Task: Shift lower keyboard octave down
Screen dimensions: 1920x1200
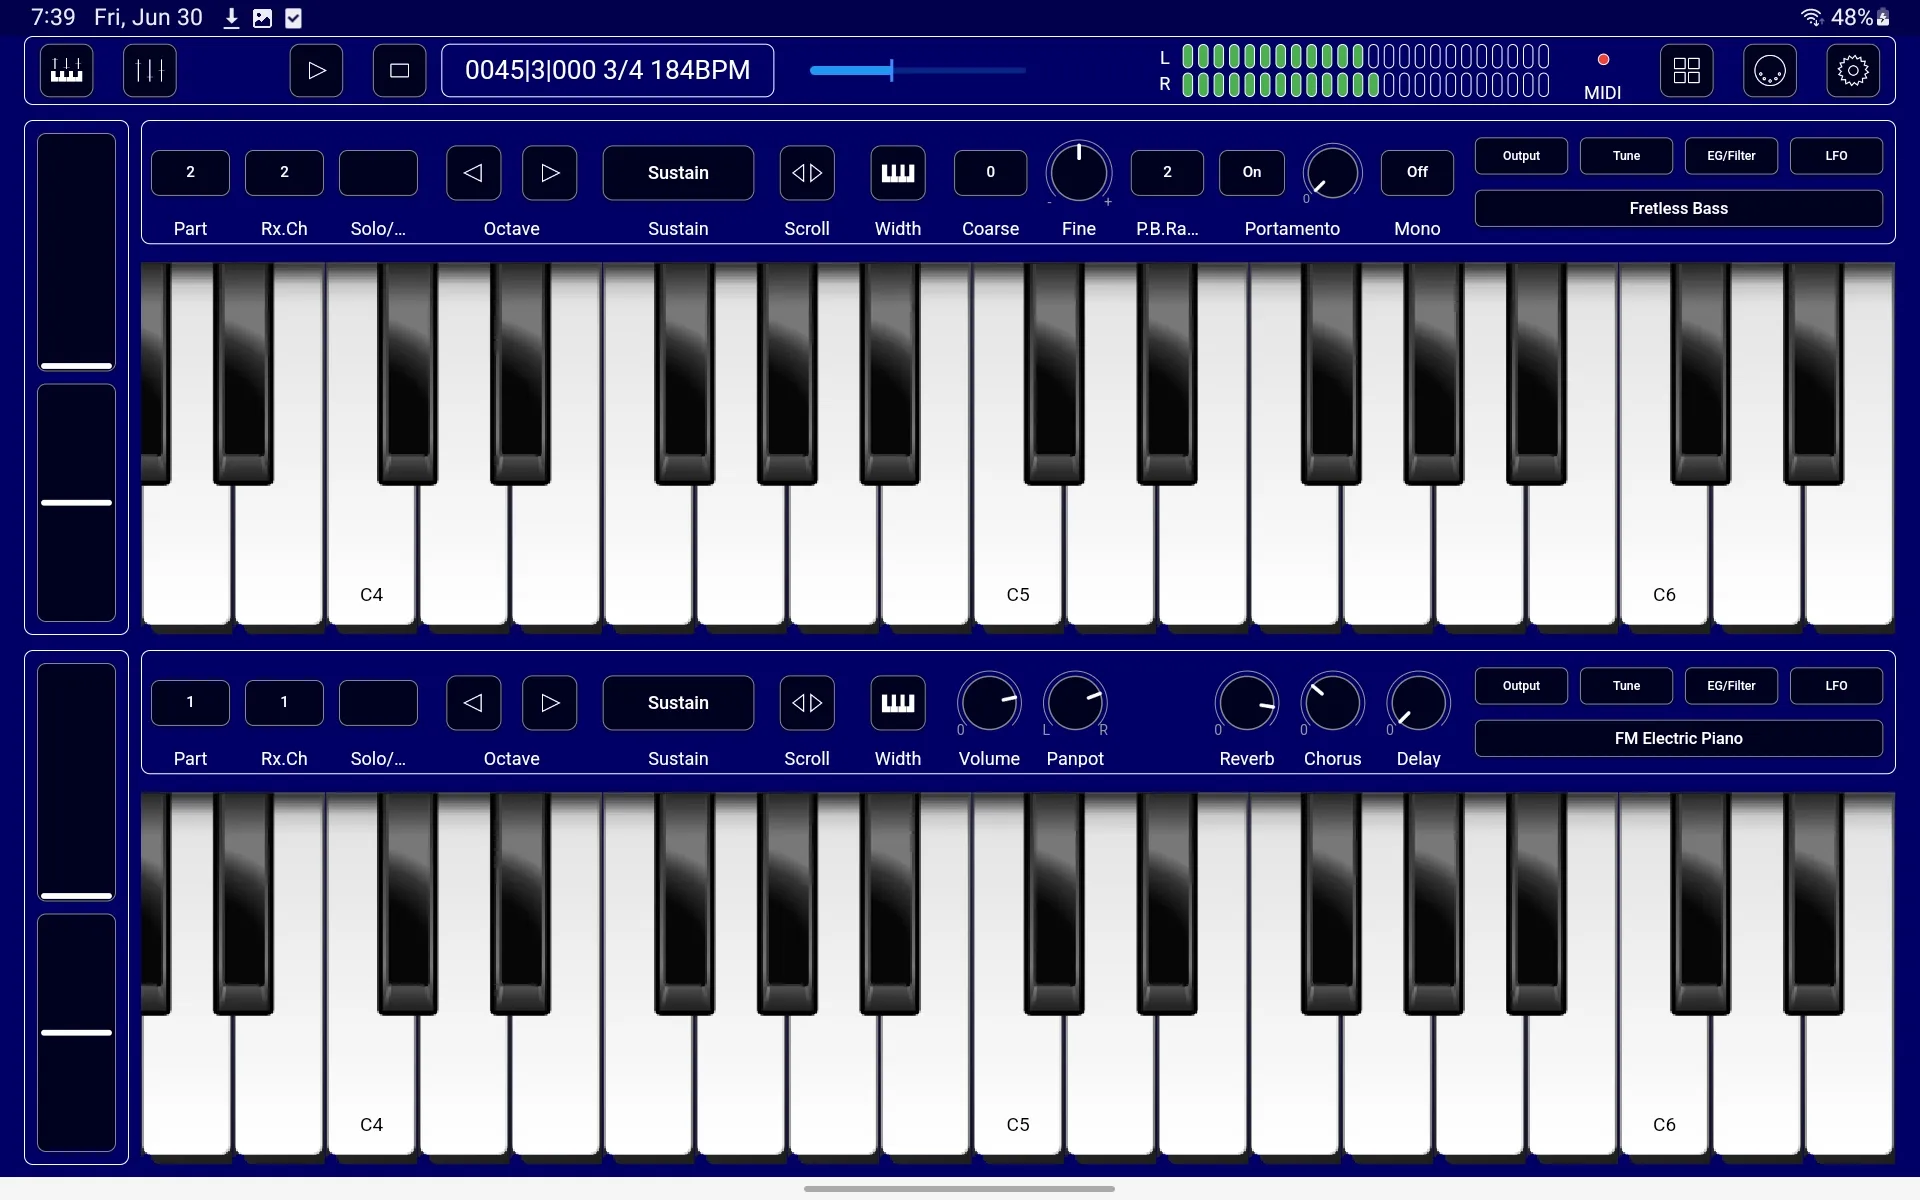Action: 473,703
